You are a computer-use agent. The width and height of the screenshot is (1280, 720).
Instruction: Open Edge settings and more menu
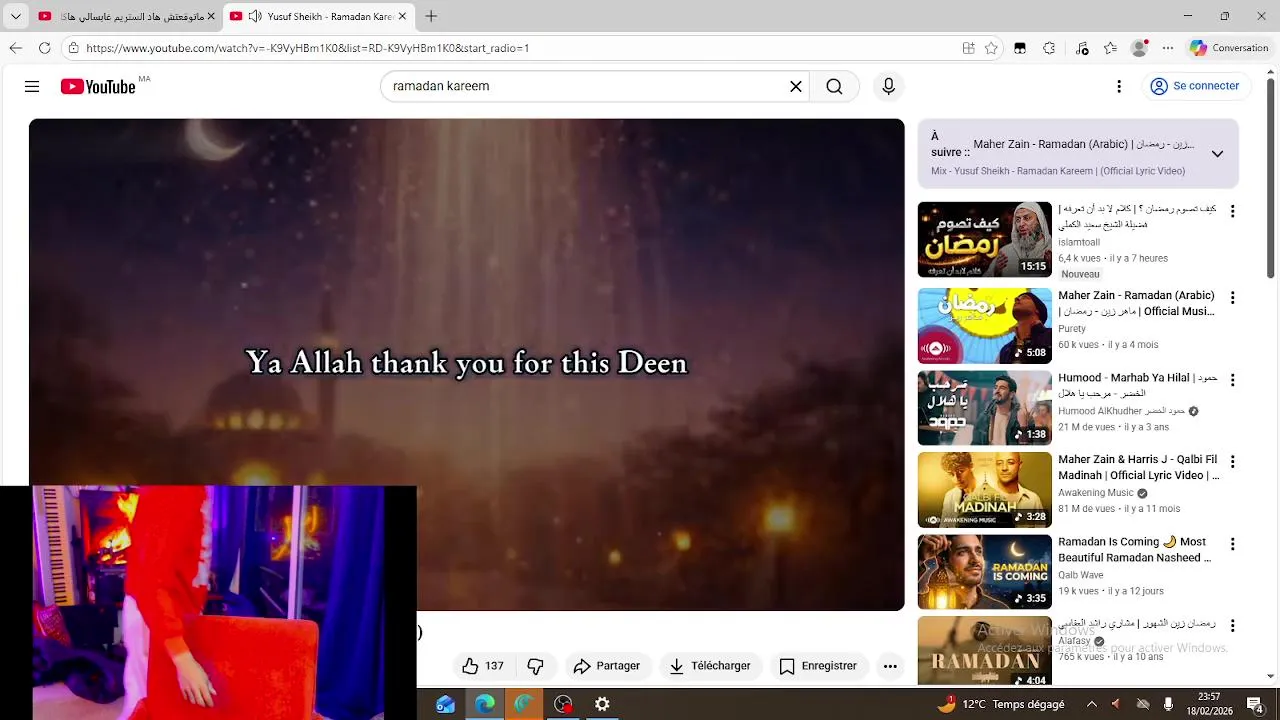pos(1168,48)
